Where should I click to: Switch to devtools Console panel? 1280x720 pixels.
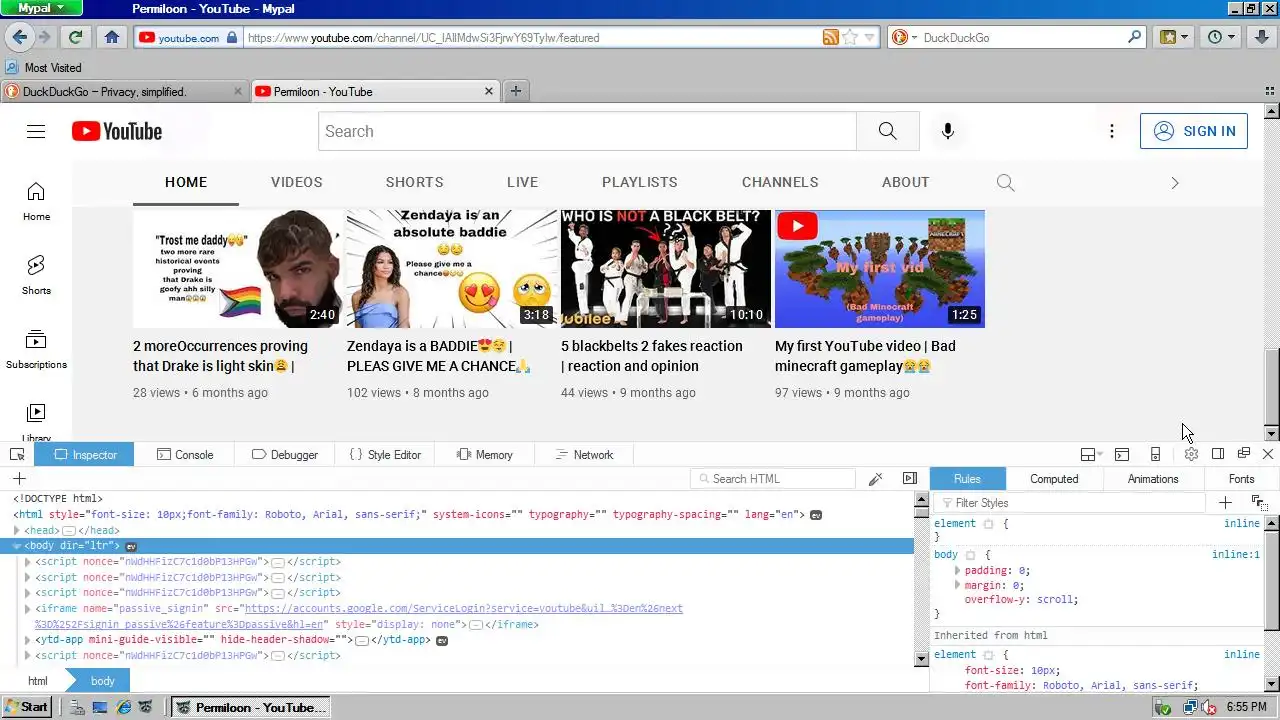coord(185,454)
